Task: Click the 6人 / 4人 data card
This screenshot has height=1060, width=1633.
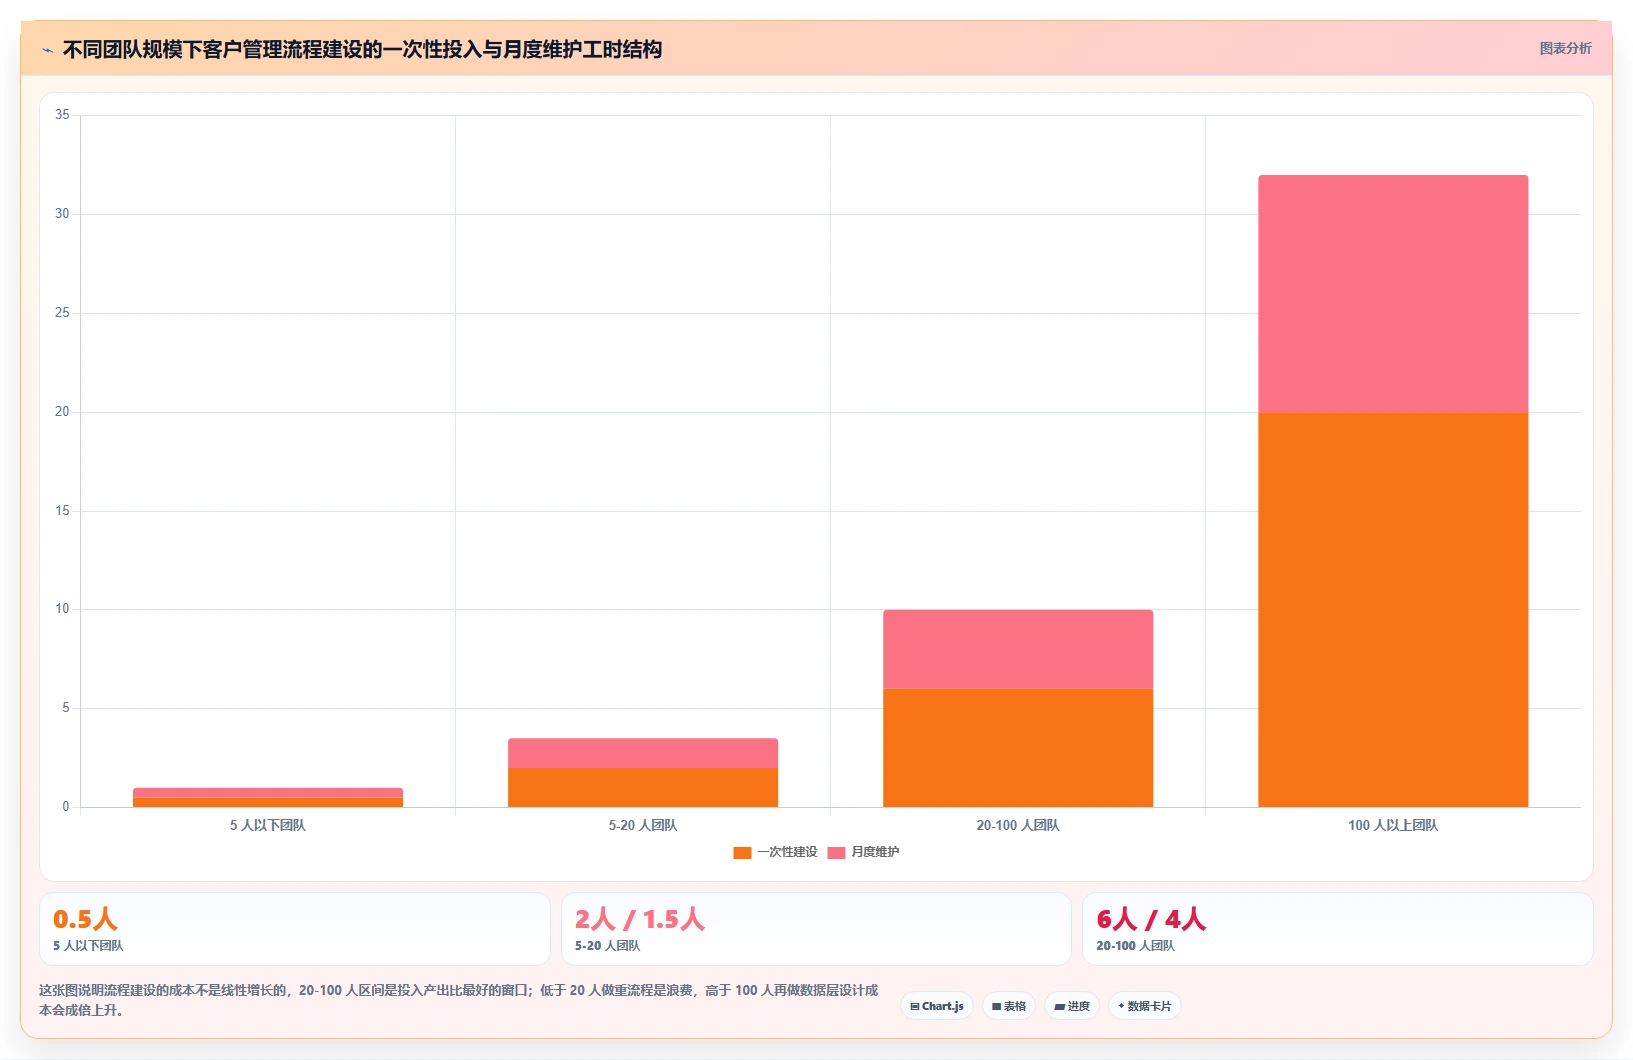Action: point(1338,929)
